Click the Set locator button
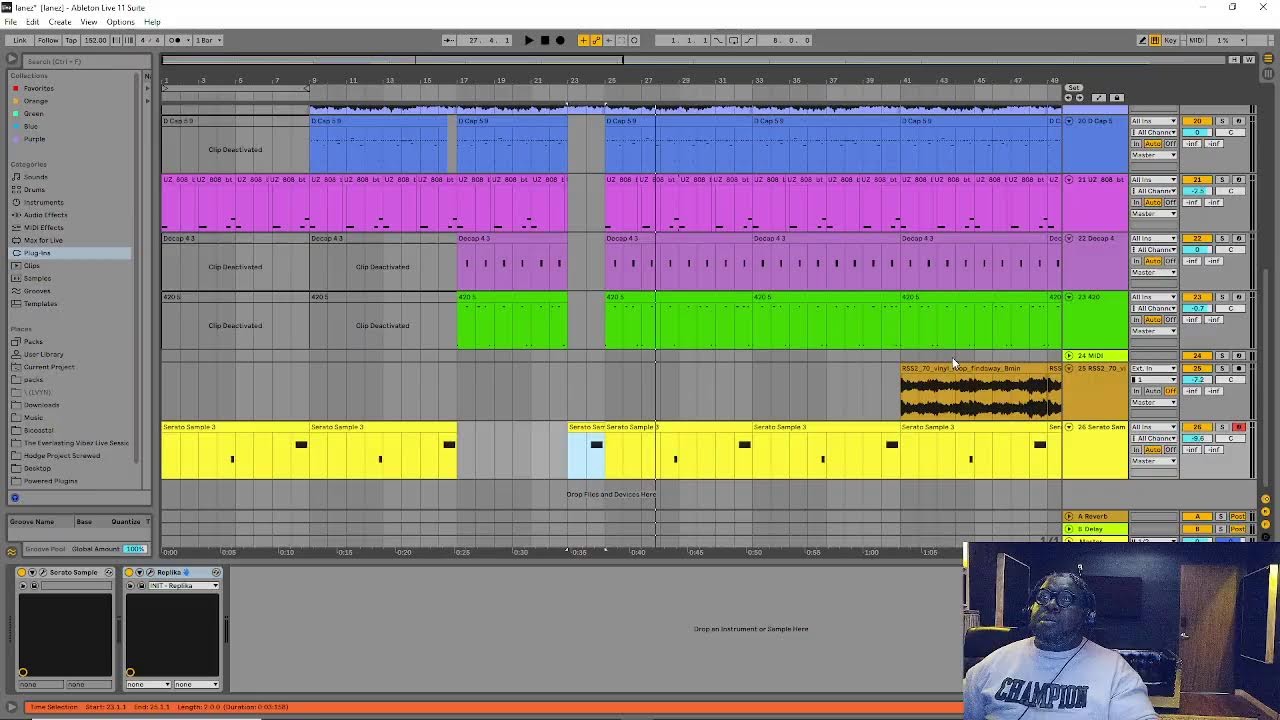This screenshot has height=720, width=1280. (1074, 88)
